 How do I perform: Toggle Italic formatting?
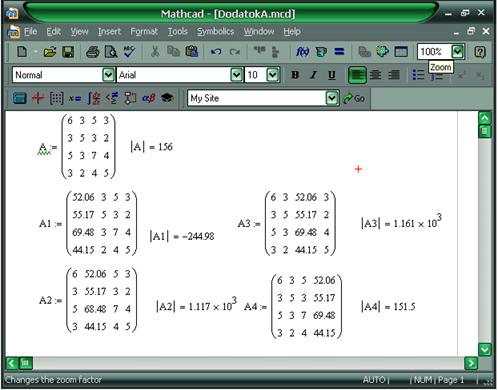tap(313, 75)
